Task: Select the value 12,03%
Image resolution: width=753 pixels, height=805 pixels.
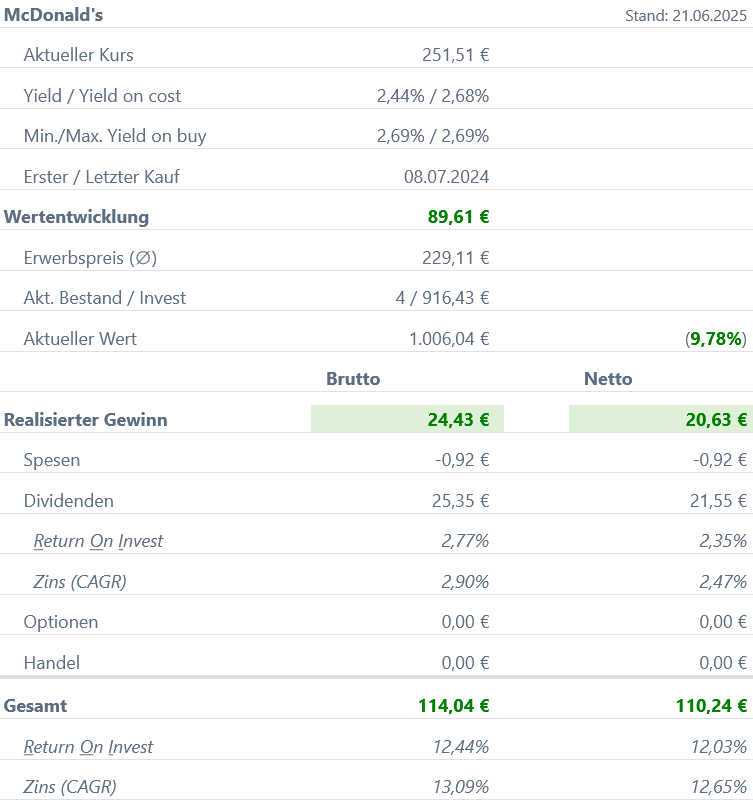Action: pos(719,748)
